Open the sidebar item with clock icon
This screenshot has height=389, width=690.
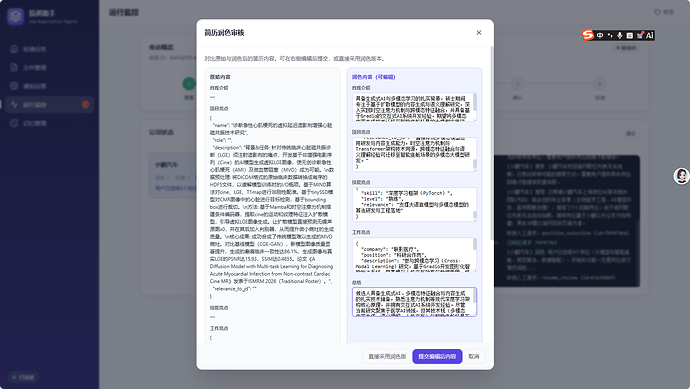pyautogui.click(x=49, y=123)
